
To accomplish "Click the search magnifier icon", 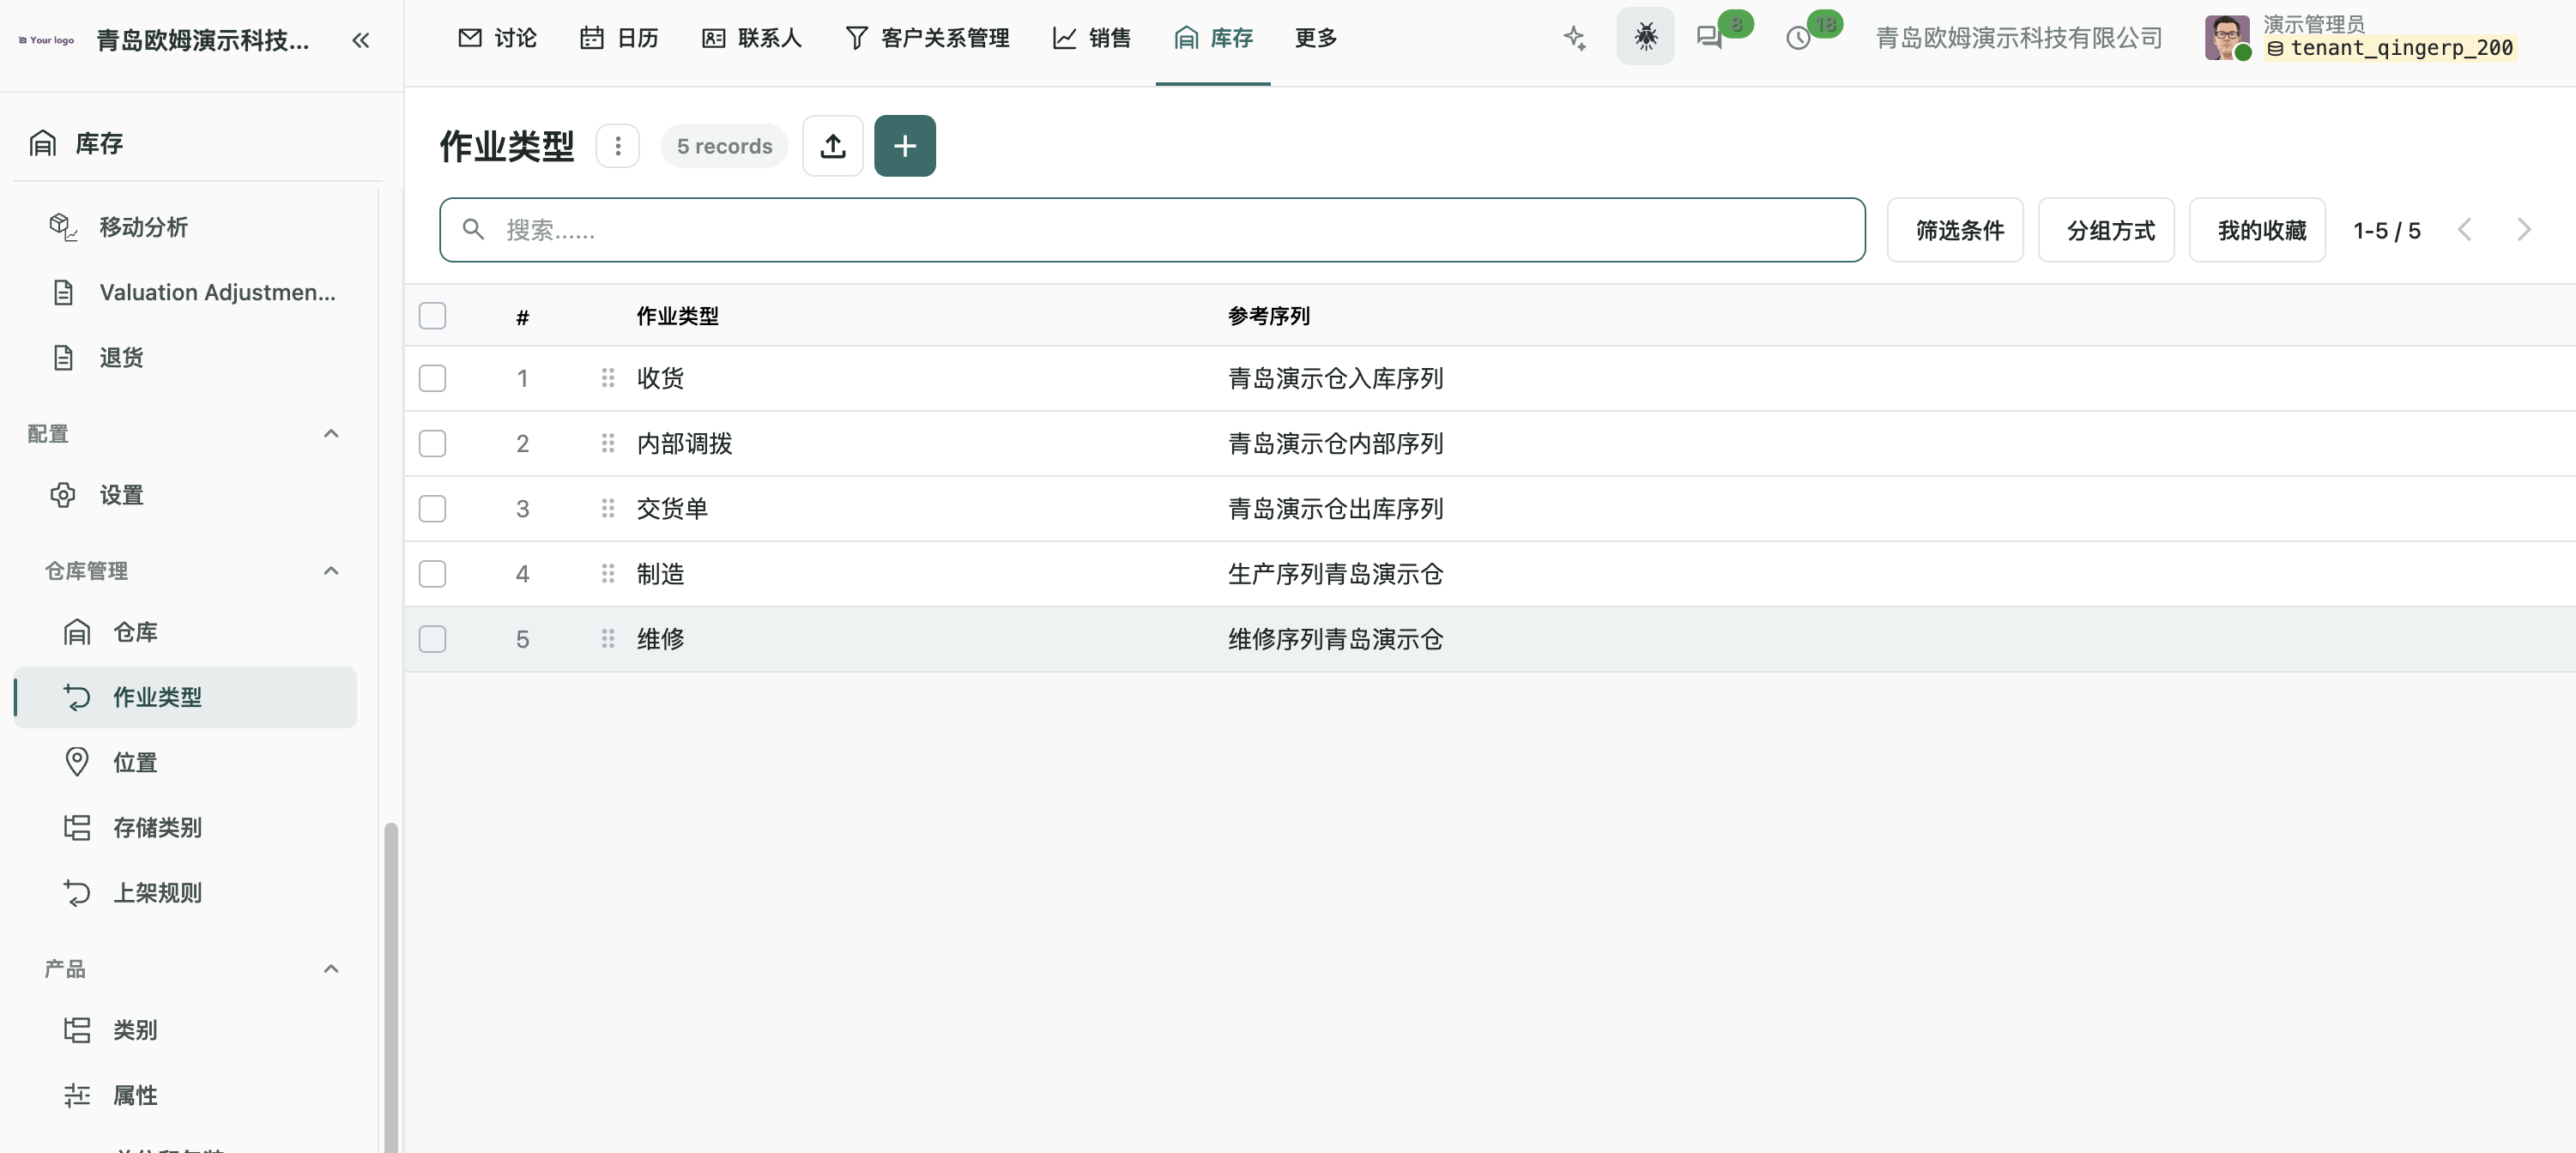I will coord(473,229).
